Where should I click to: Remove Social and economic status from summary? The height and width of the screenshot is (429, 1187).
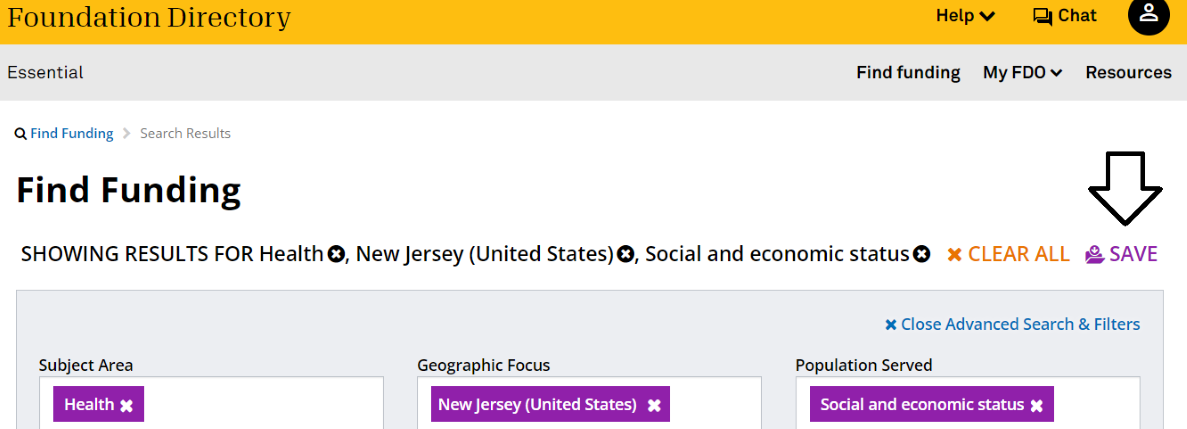tap(921, 254)
